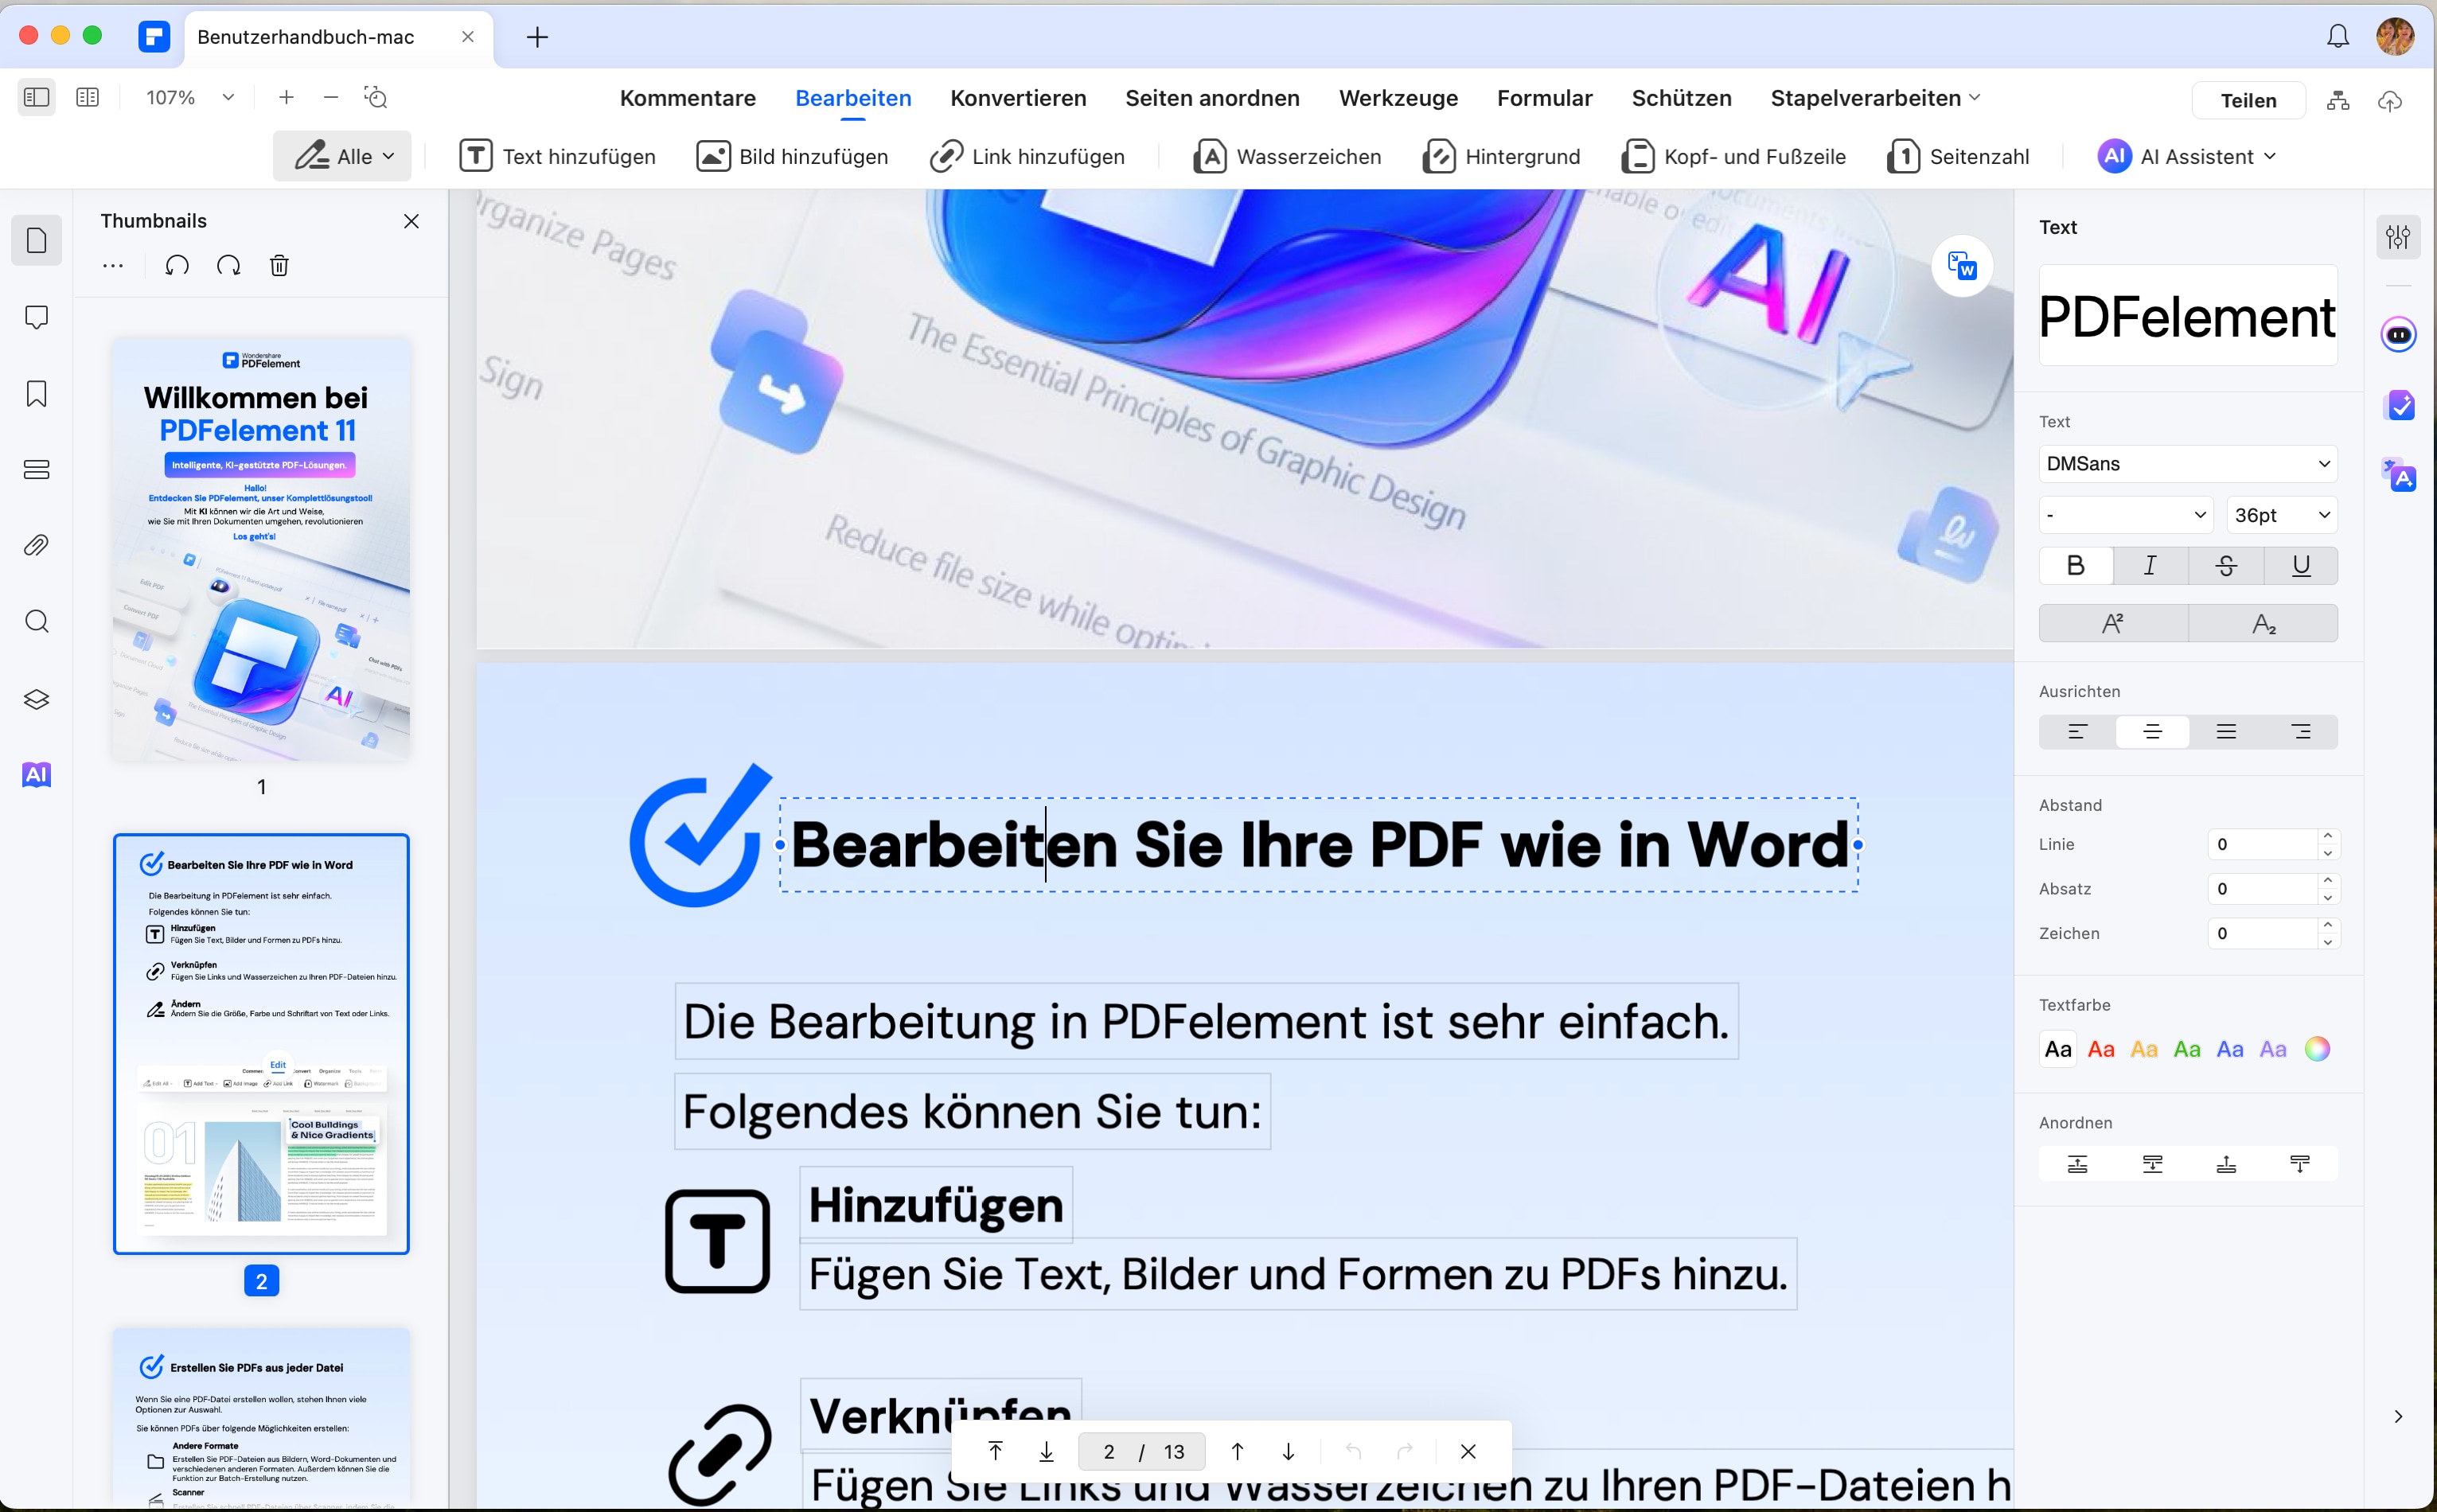Toggle bold text formatting
Viewport: 2437px width, 1512px height.
click(x=2075, y=565)
